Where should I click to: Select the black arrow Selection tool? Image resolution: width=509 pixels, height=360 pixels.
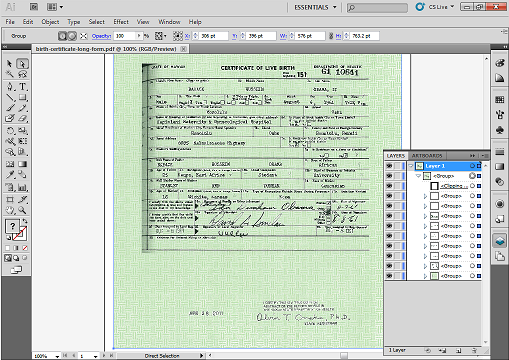[10, 63]
